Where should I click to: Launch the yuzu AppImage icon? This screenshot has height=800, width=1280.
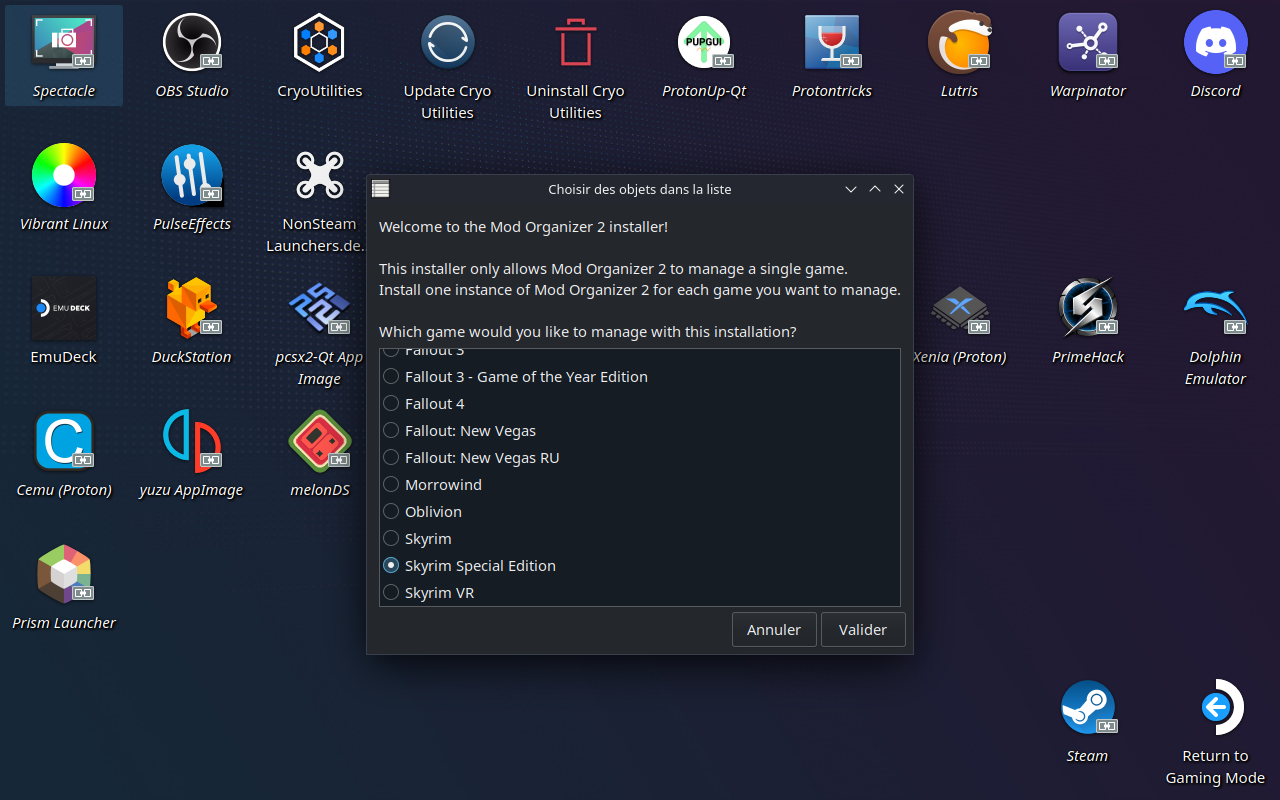tap(192, 441)
